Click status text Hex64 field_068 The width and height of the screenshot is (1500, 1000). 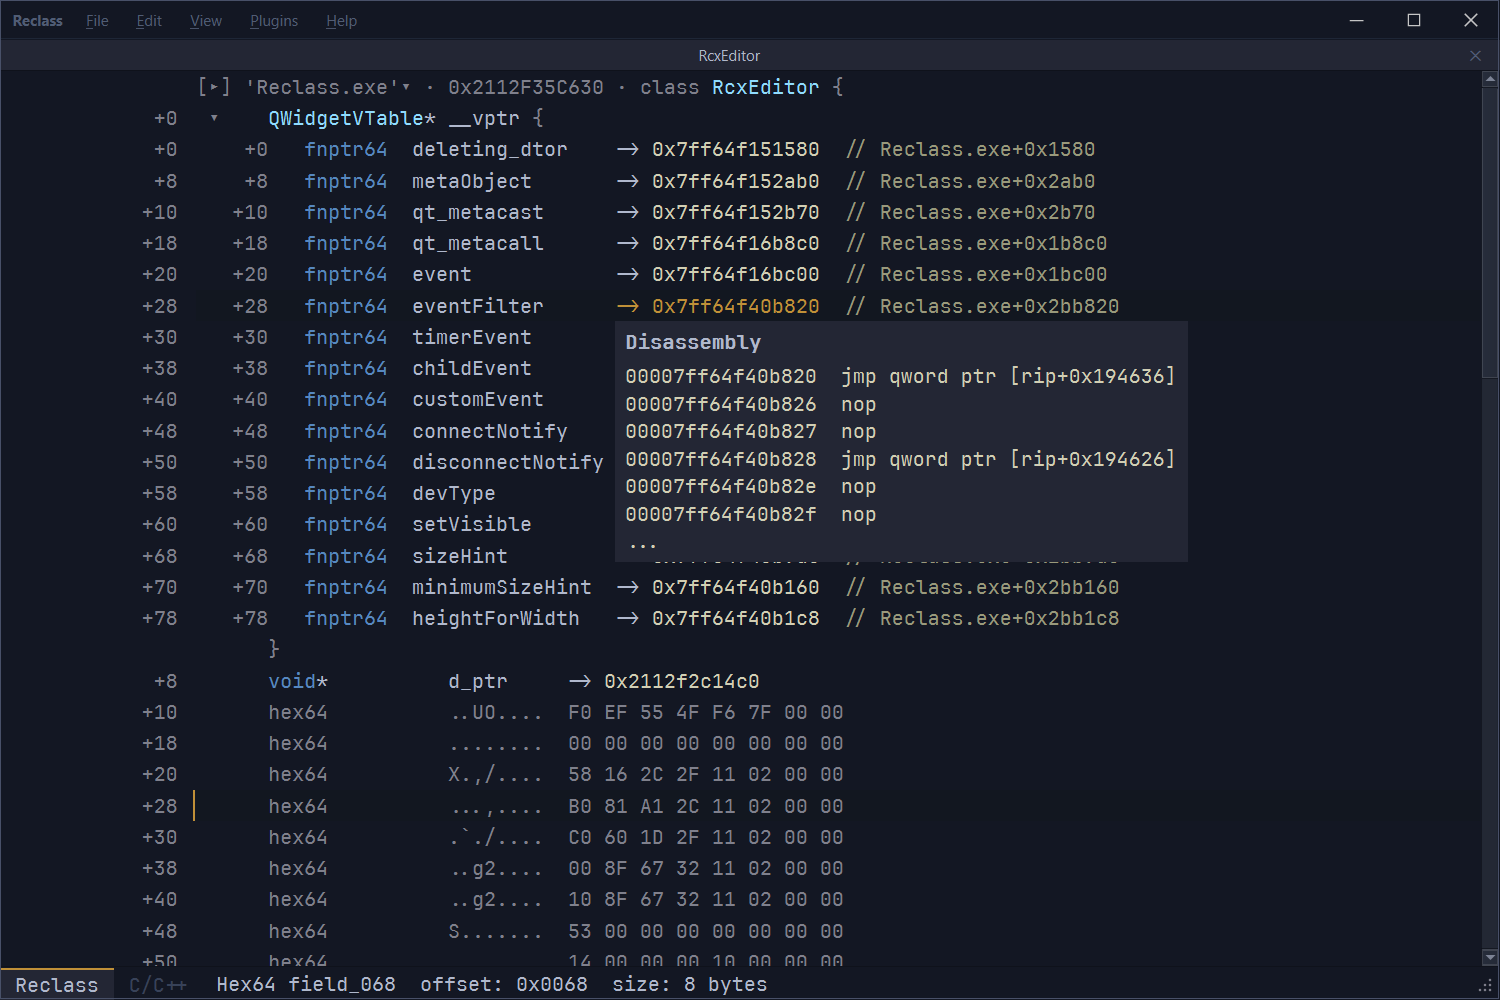coord(306,985)
